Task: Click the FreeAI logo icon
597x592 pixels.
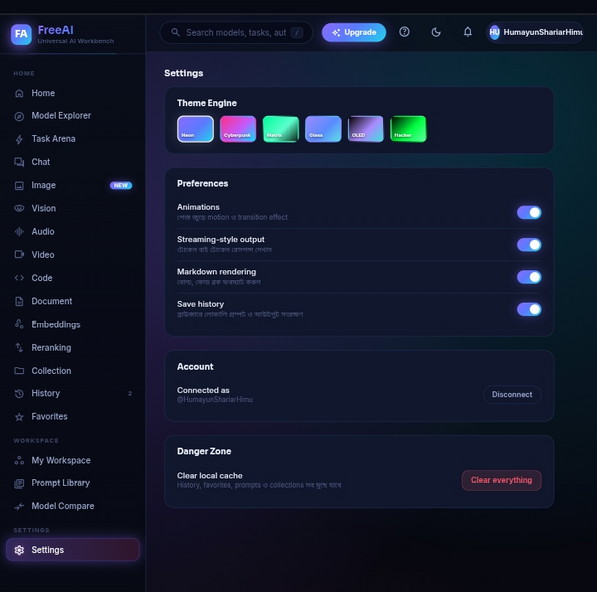Action: pyautogui.click(x=21, y=34)
